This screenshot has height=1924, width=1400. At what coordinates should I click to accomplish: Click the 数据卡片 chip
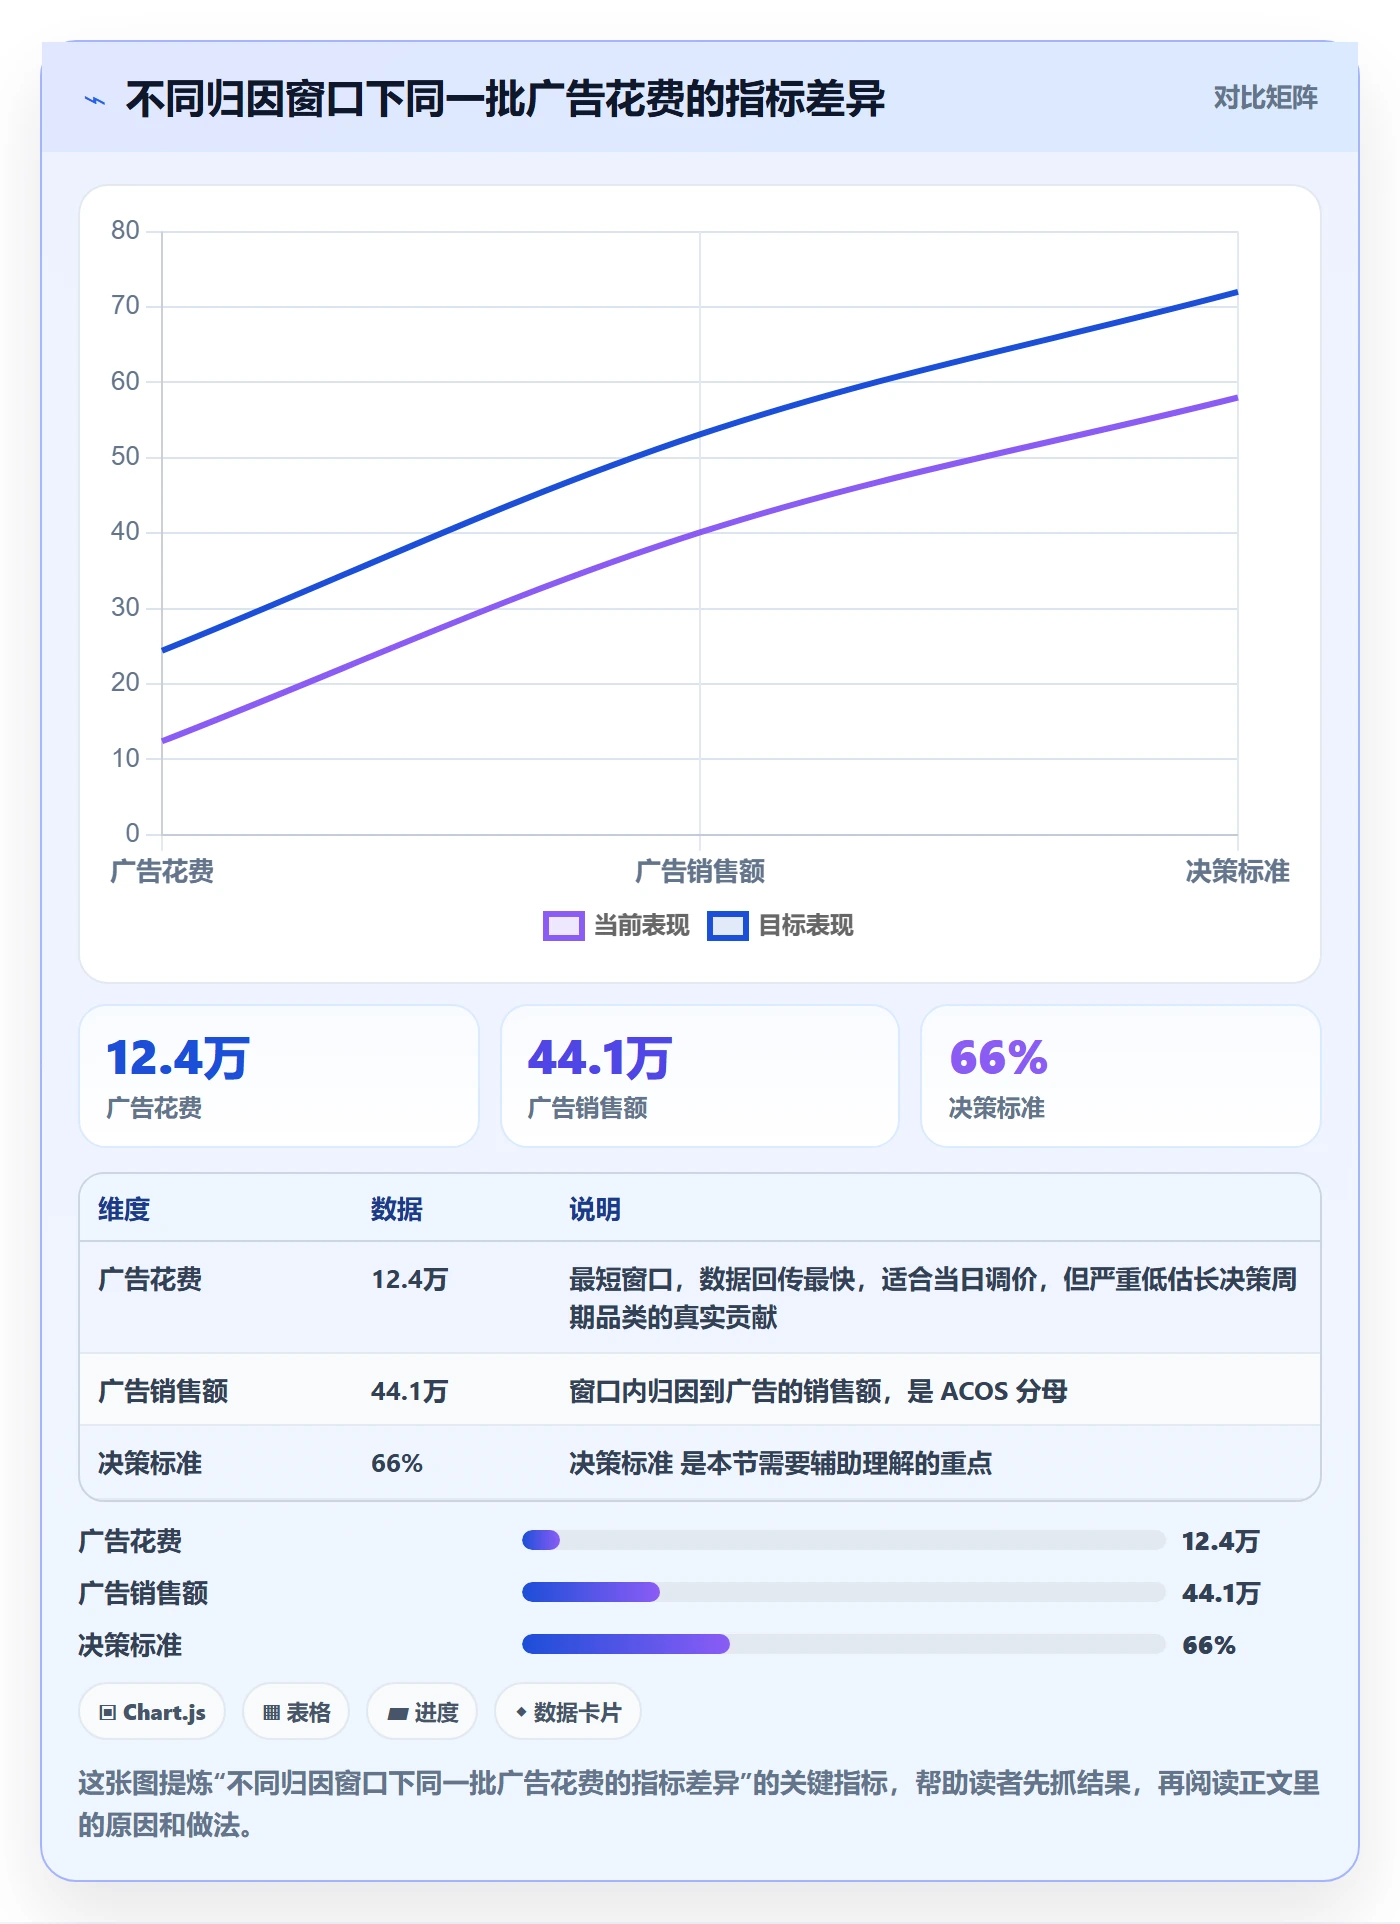tap(568, 1712)
